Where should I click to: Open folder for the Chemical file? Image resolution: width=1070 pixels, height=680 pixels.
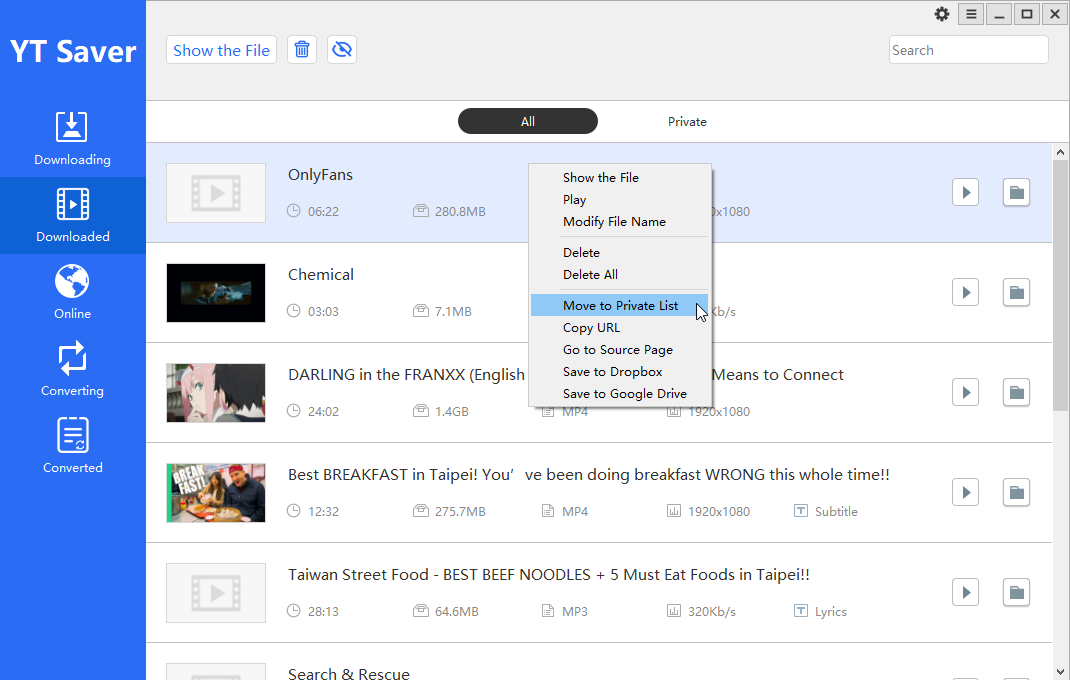(x=1016, y=292)
